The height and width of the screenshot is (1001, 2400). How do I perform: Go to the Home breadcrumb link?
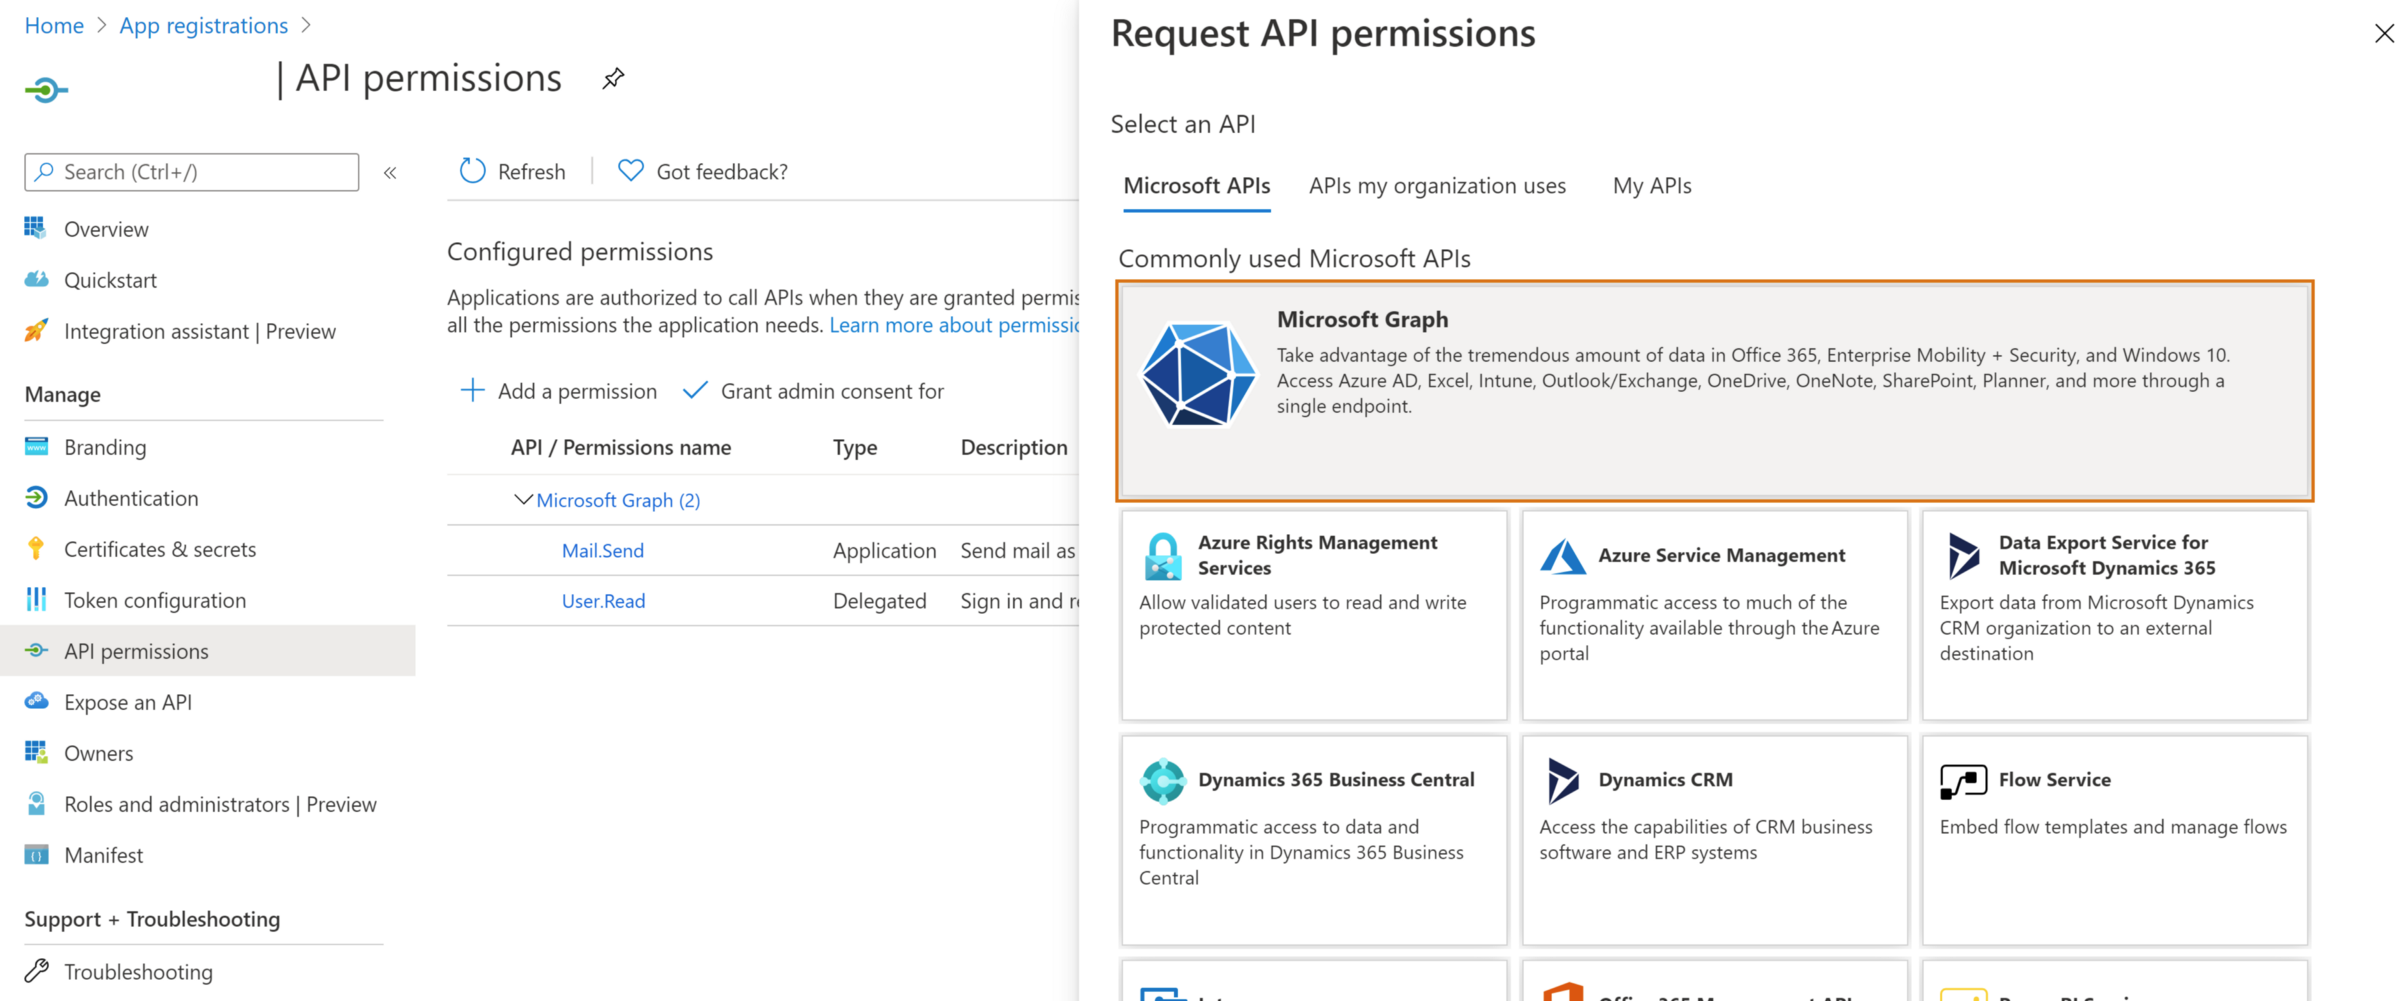pos(54,25)
